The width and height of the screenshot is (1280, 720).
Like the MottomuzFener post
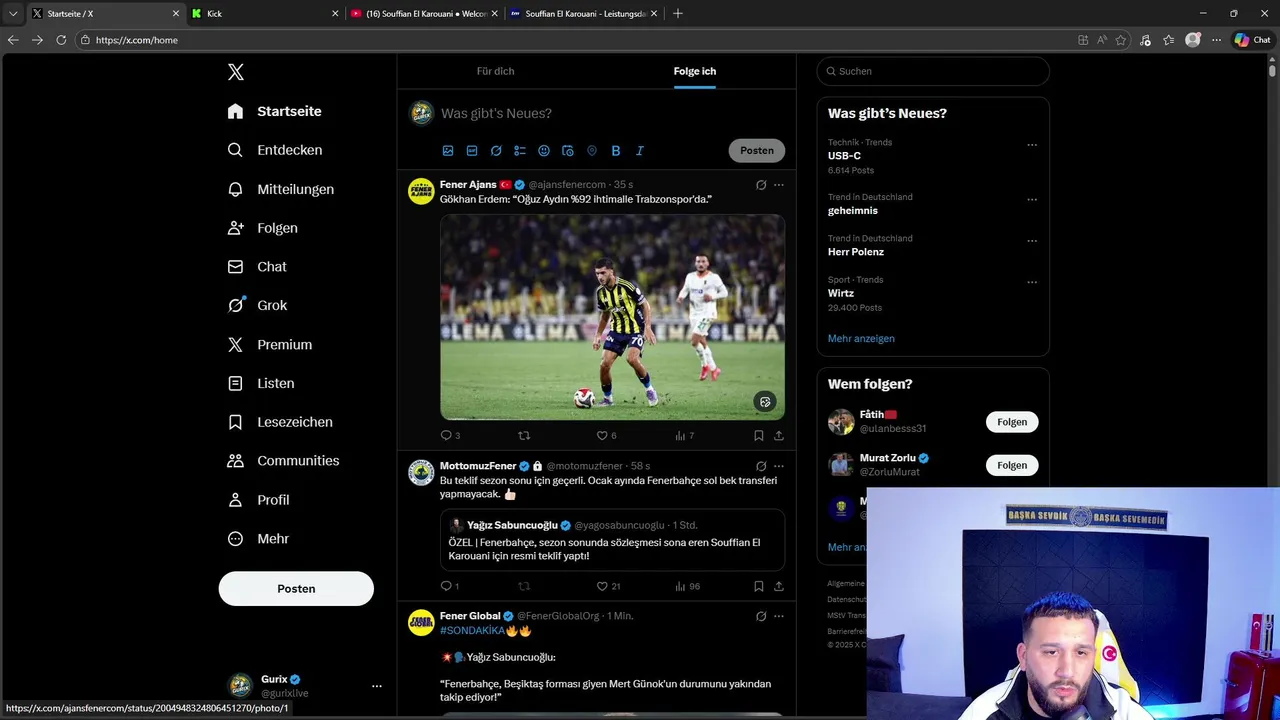(x=602, y=587)
